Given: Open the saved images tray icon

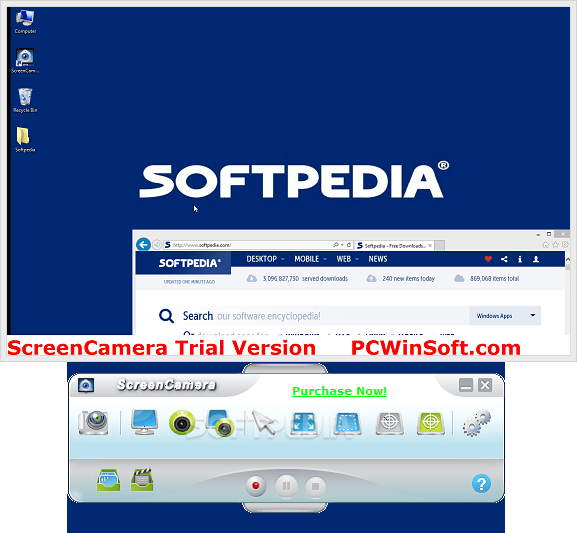Looking at the screenshot, I should click(x=108, y=480).
